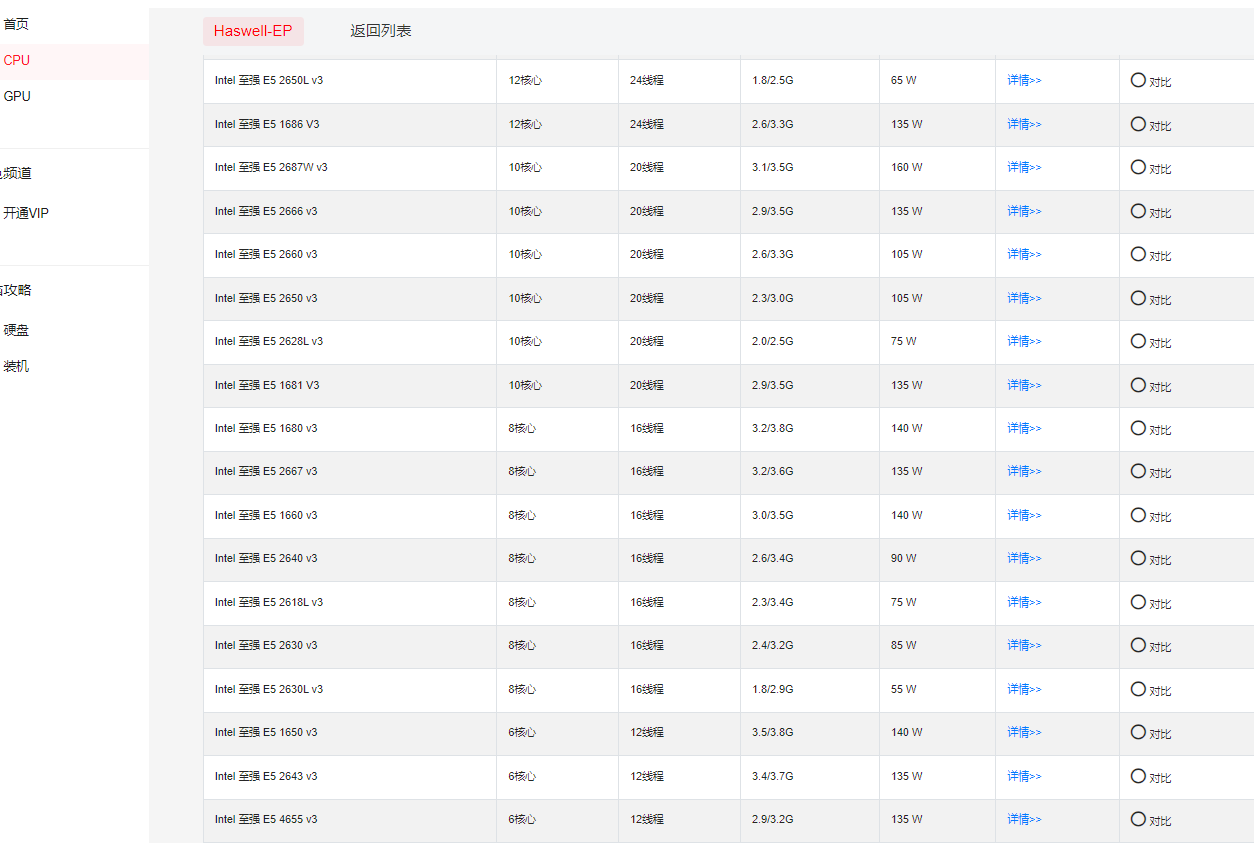
Task: View details of E5 2618L v3
Action: click(1024, 602)
